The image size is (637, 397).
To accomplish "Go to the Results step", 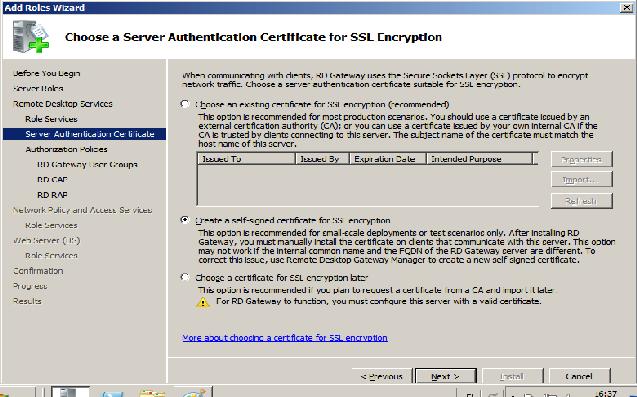I will (27, 301).
